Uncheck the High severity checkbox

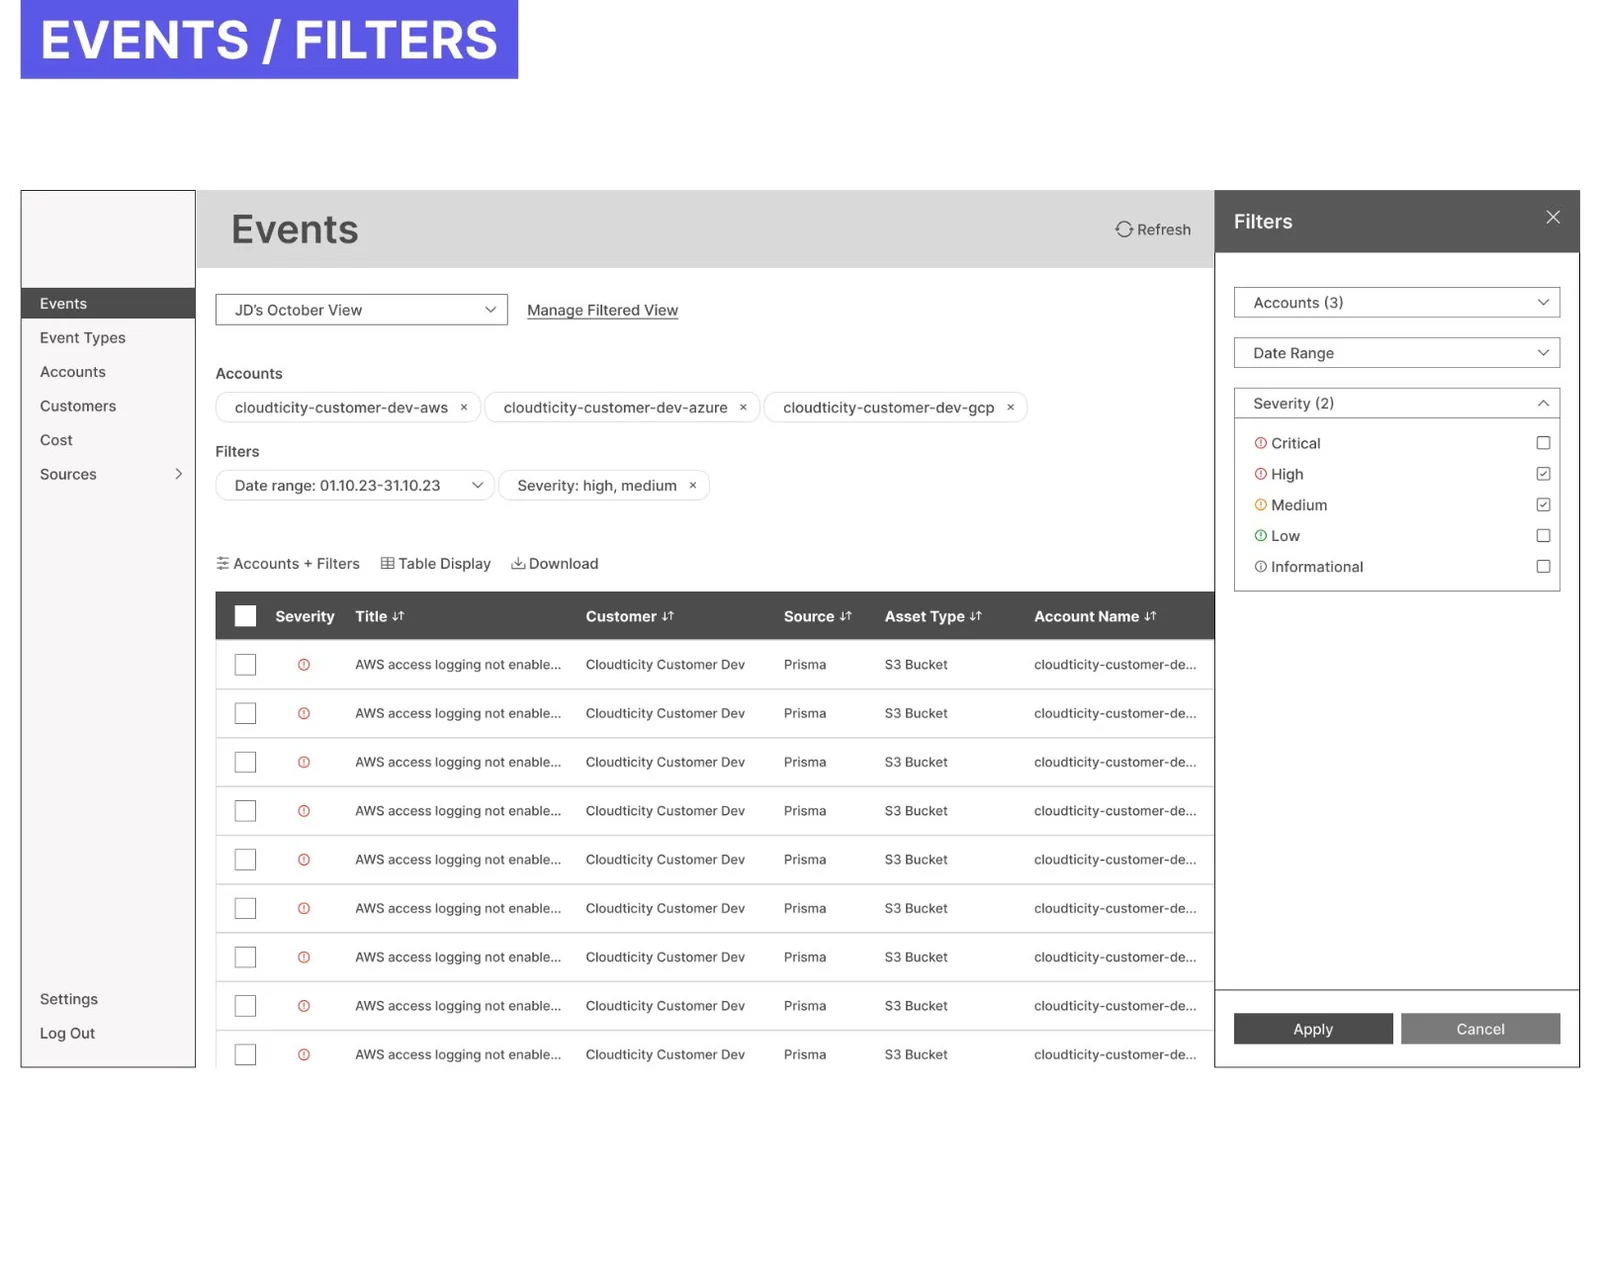tap(1543, 473)
